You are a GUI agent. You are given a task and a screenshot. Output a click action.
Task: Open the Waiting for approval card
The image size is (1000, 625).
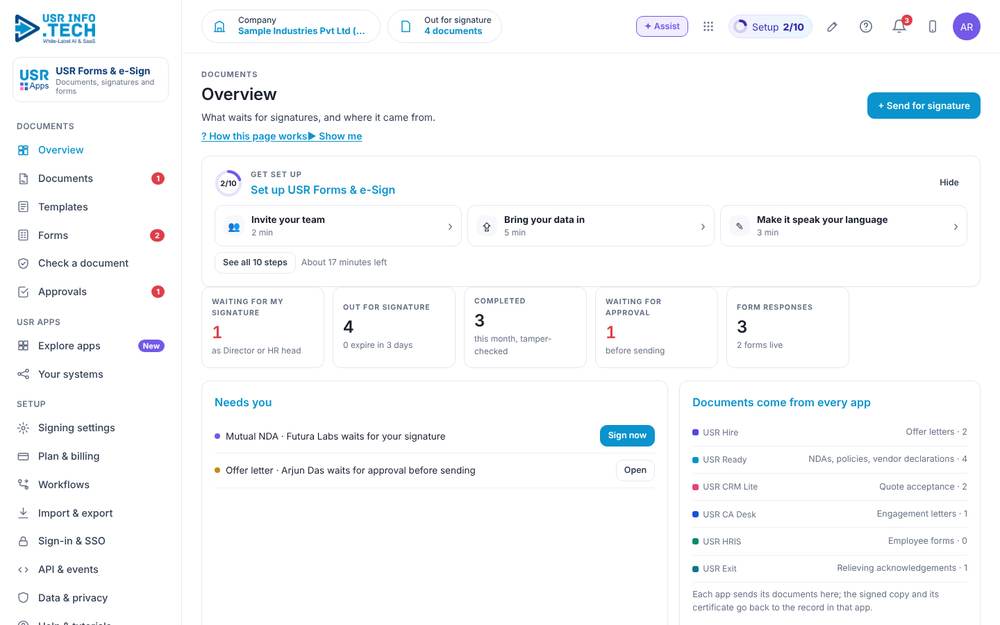tap(656, 327)
